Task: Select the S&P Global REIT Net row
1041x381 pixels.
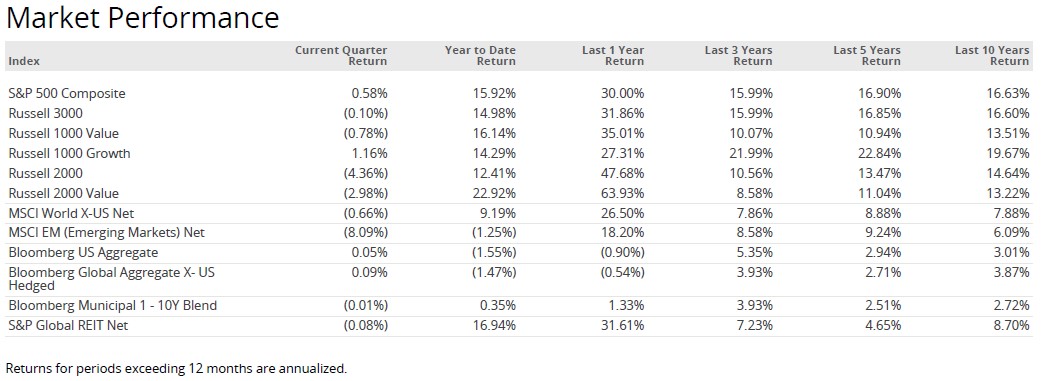Action: 520,326
